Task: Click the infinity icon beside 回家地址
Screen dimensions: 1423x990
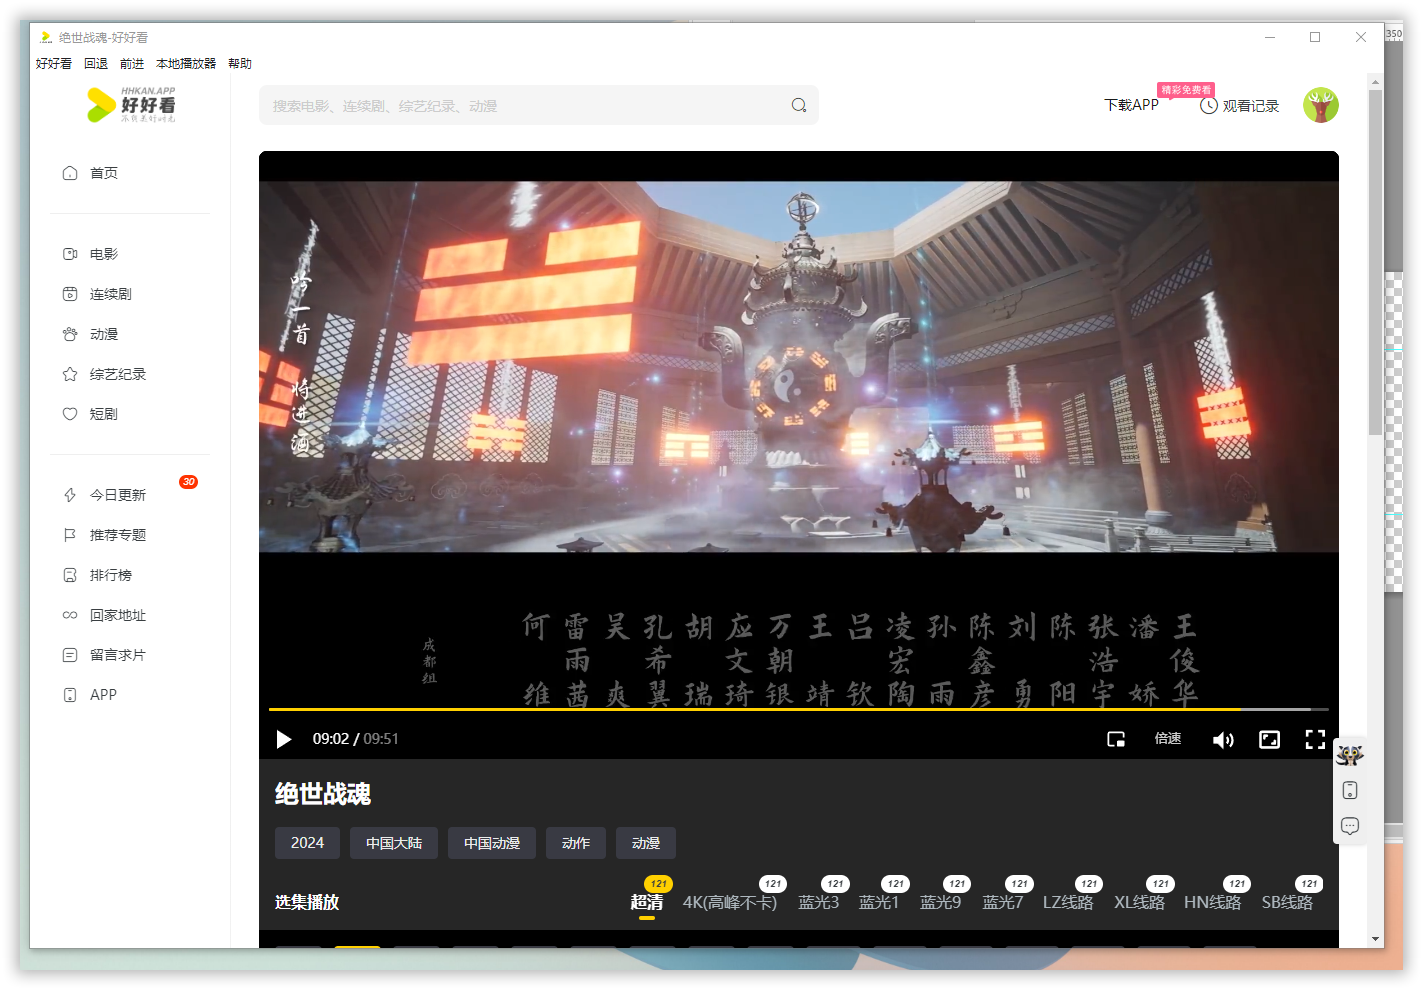Action: tap(70, 615)
